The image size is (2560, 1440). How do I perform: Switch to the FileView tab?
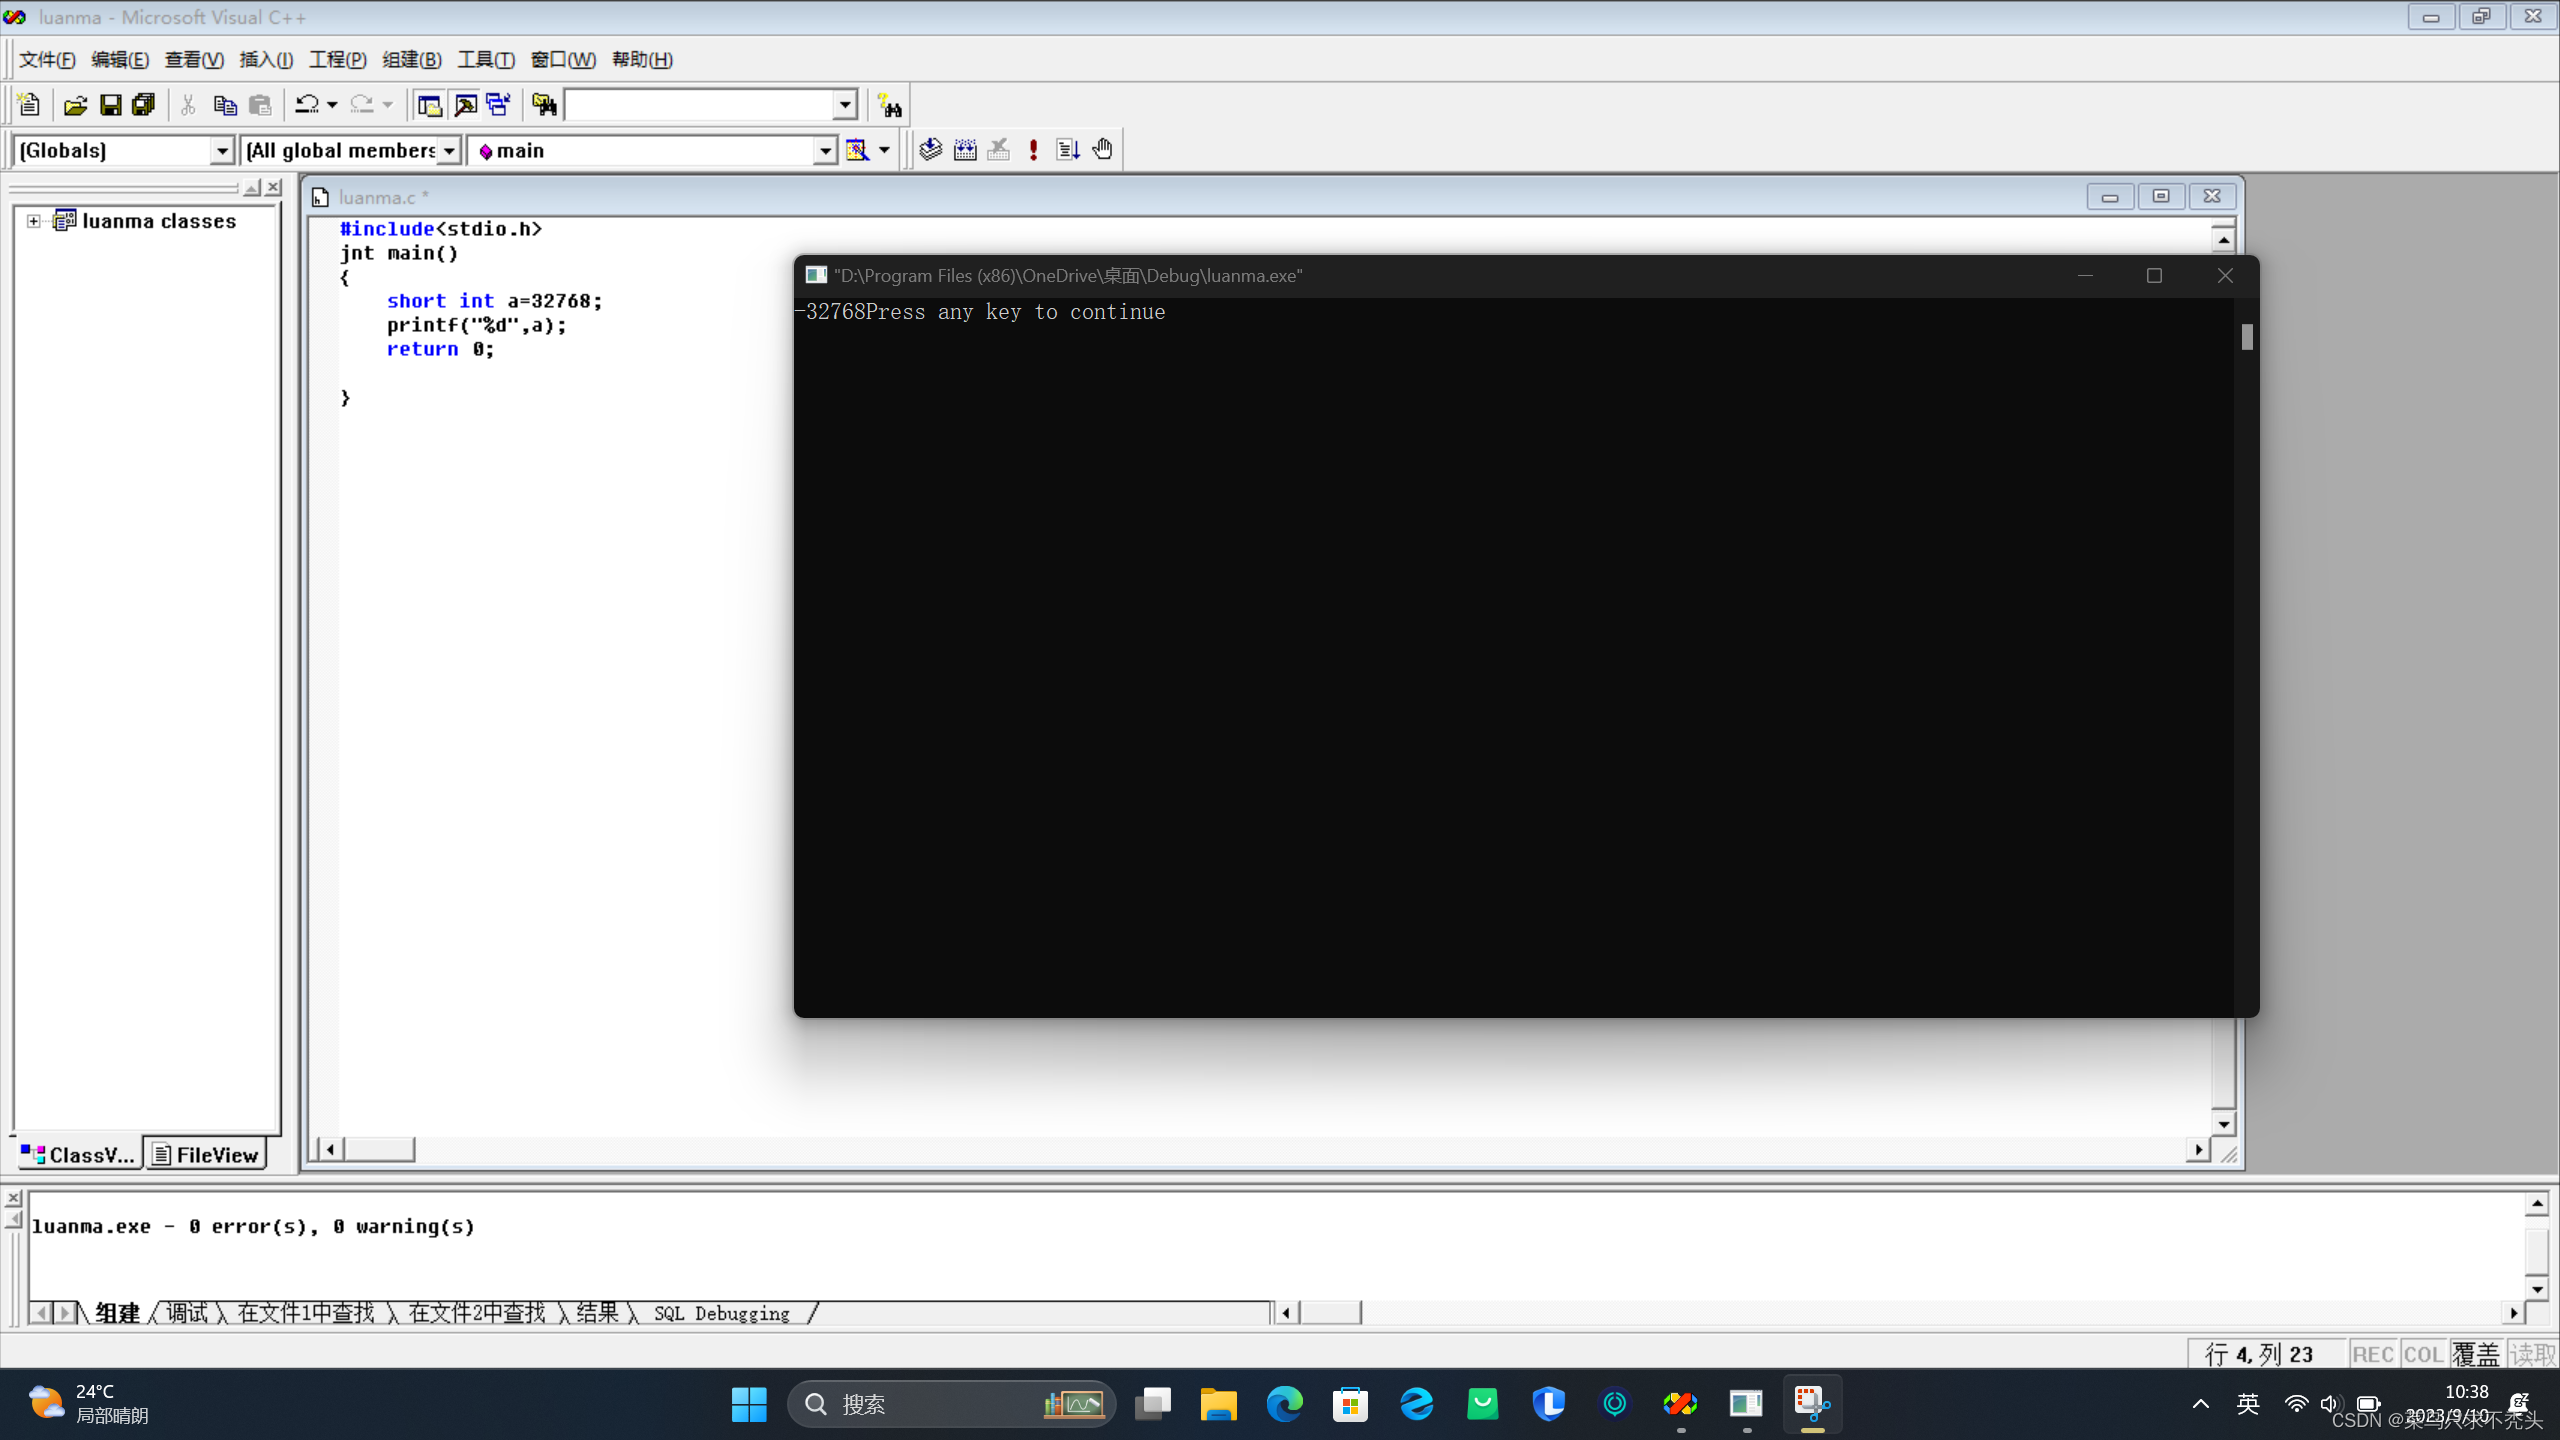click(x=207, y=1155)
